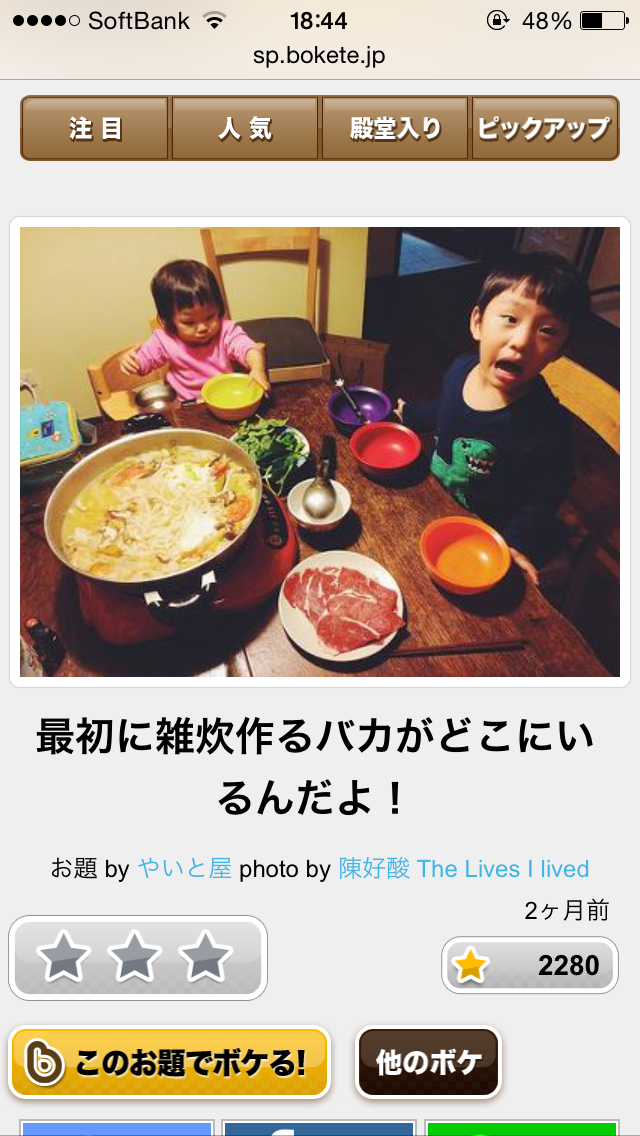This screenshot has height=1136, width=640.
Task: Tap the gold star 2280 count
Action: coord(530,965)
